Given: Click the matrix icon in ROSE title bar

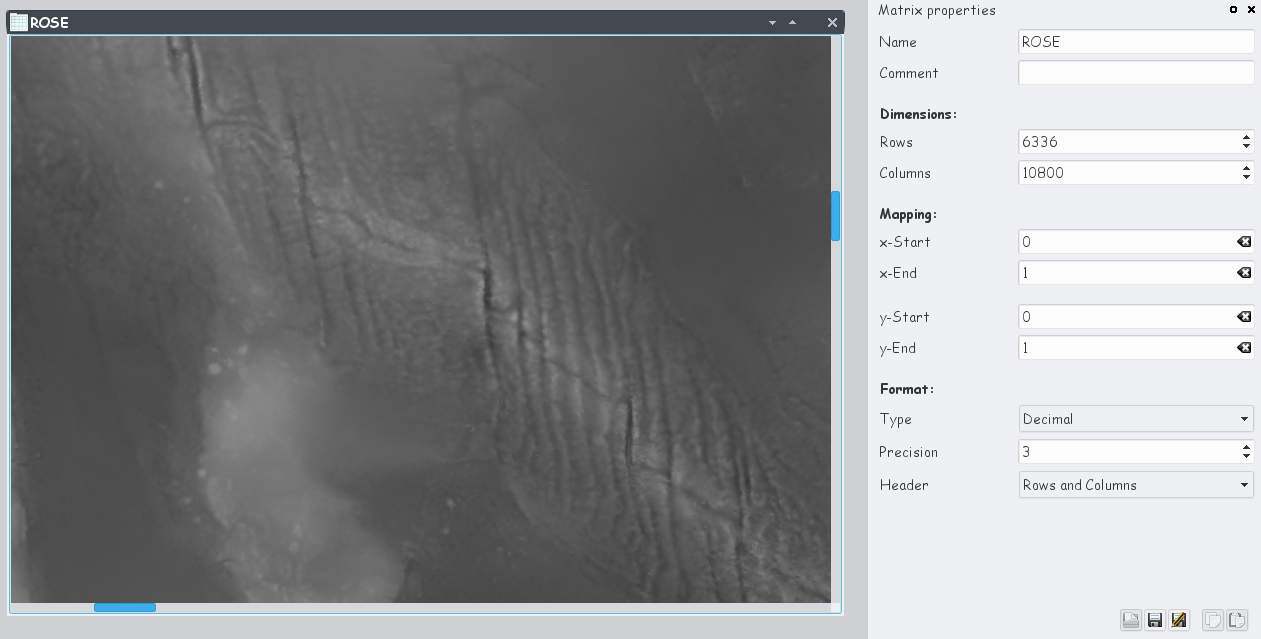Looking at the screenshot, I should [x=18, y=22].
